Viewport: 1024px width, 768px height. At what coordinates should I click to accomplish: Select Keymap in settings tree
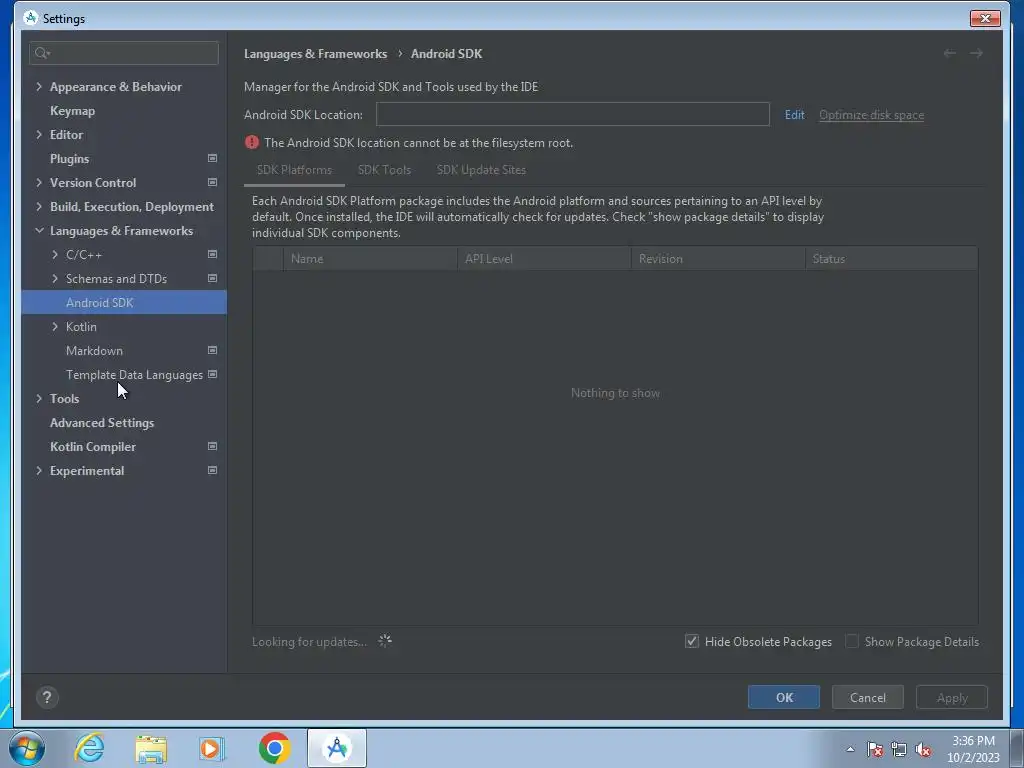pyautogui.click(x=72, y=111)
